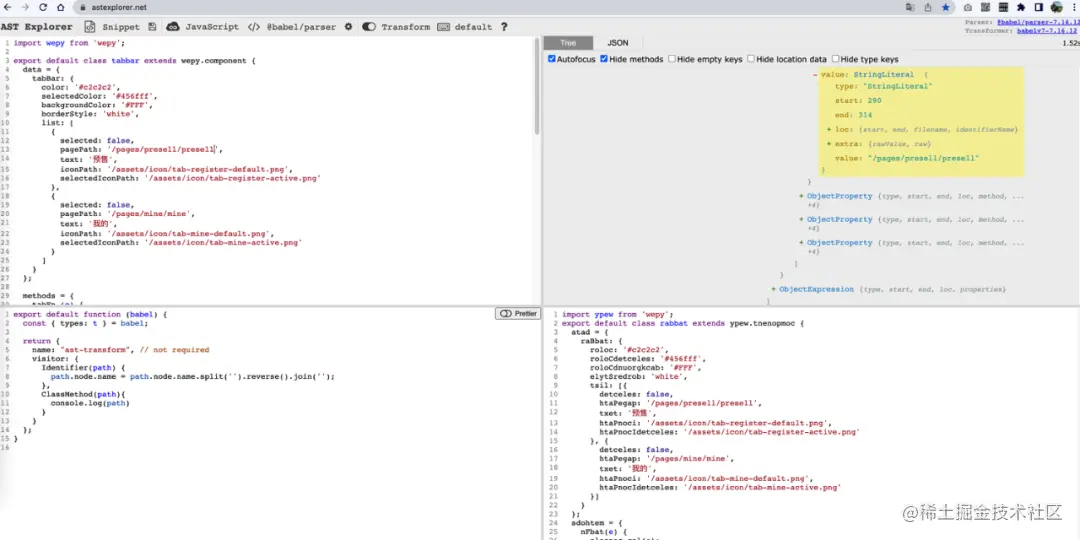Click the browser home icon
The image size is (1080, 540).
pos(61,7)
